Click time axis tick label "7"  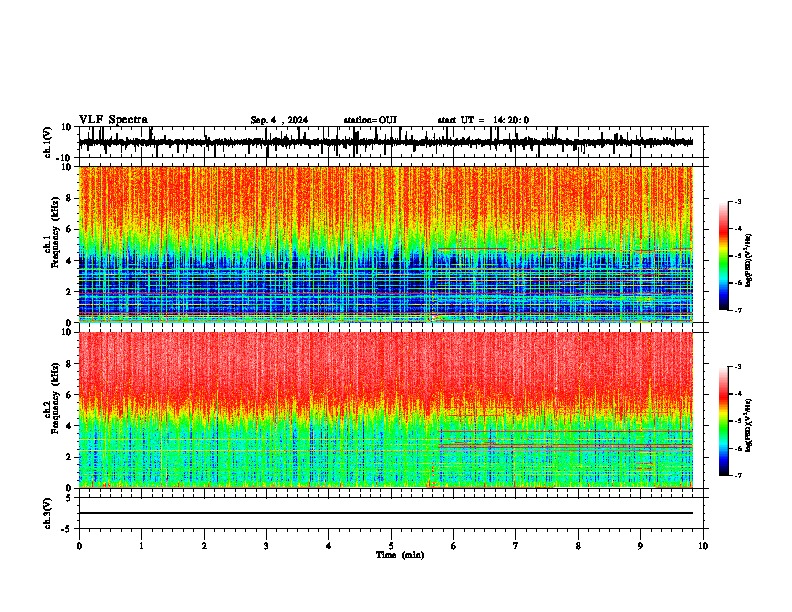(x=516, y=546)
